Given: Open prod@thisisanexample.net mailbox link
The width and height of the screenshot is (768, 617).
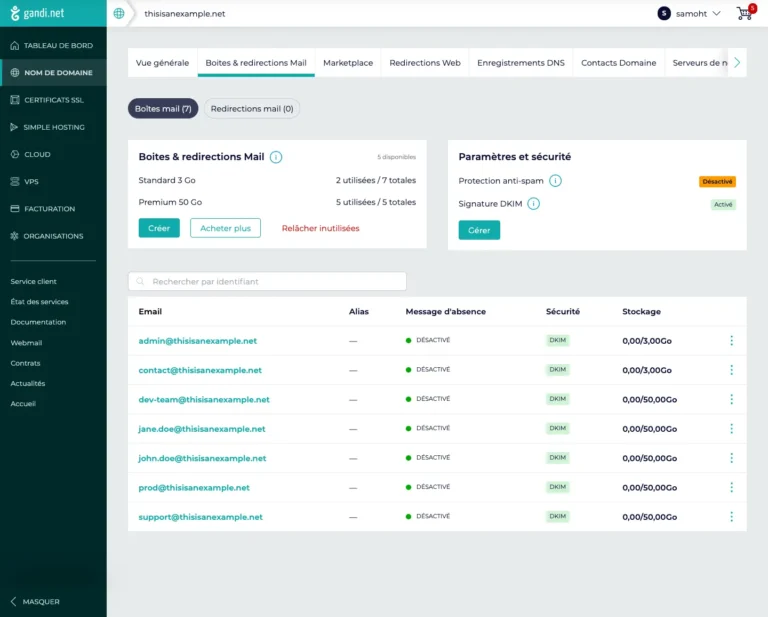Looking at the screenshot, I should pos(194,488).
